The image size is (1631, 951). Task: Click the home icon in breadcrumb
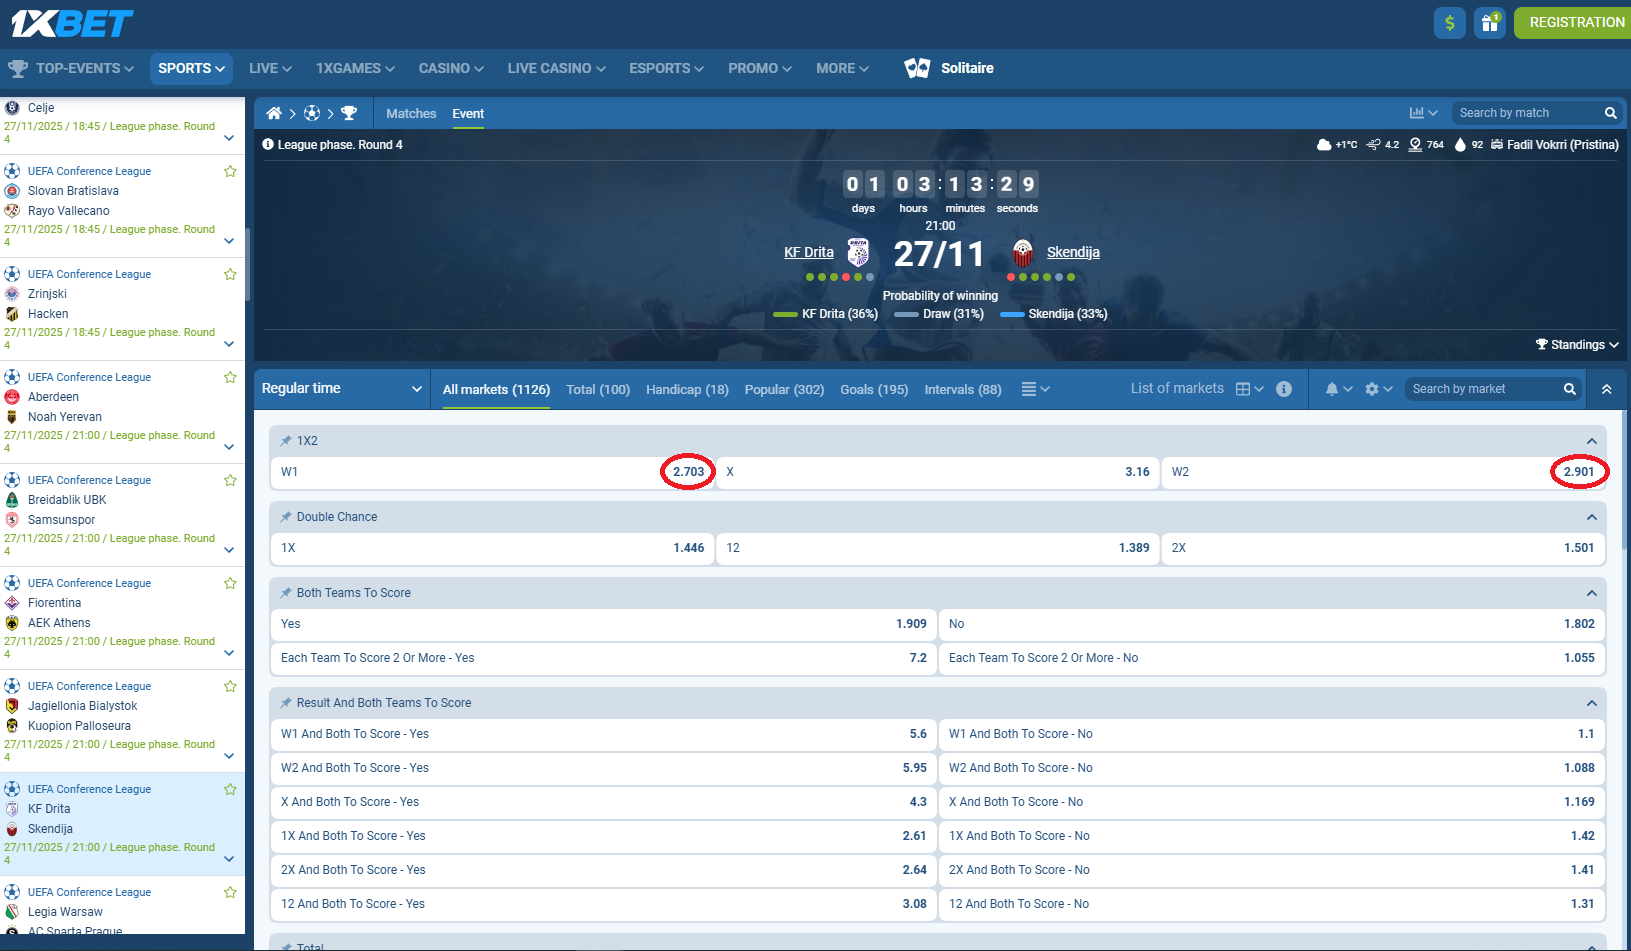point(273,114)
